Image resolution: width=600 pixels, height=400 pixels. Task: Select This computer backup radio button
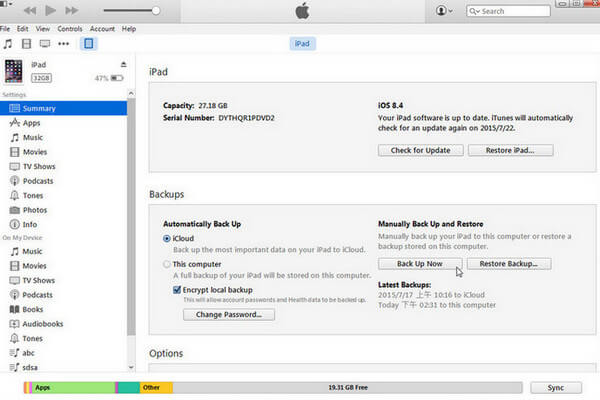tap(167, 264)
